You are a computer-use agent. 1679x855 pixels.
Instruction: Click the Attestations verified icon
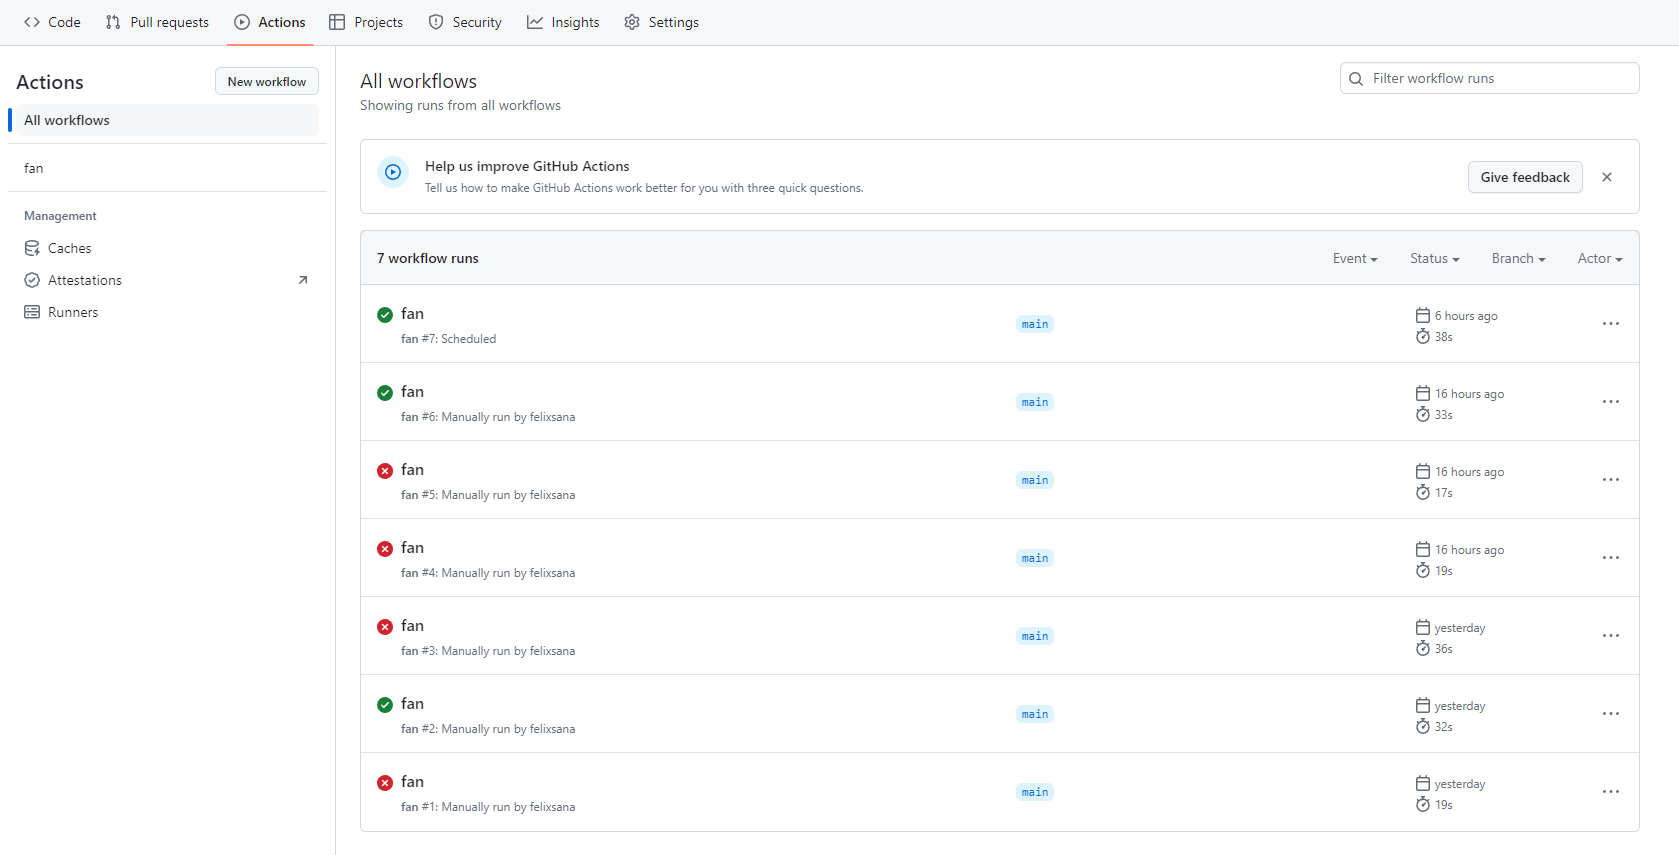click(x=32, y=280)
